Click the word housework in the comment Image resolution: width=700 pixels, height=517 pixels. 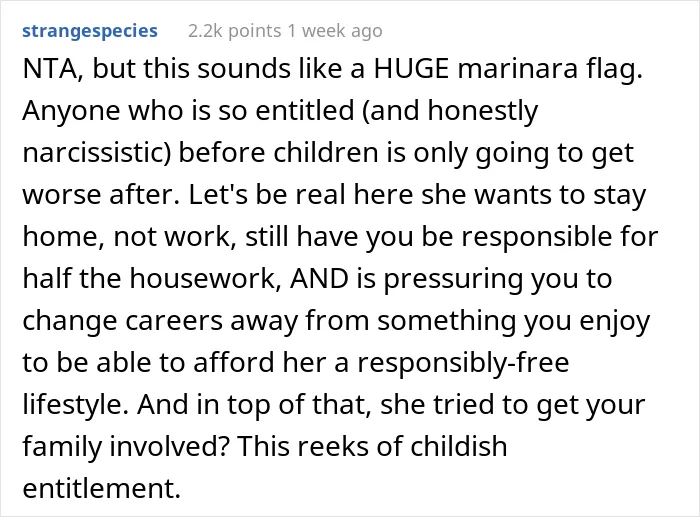coord(206,278)
